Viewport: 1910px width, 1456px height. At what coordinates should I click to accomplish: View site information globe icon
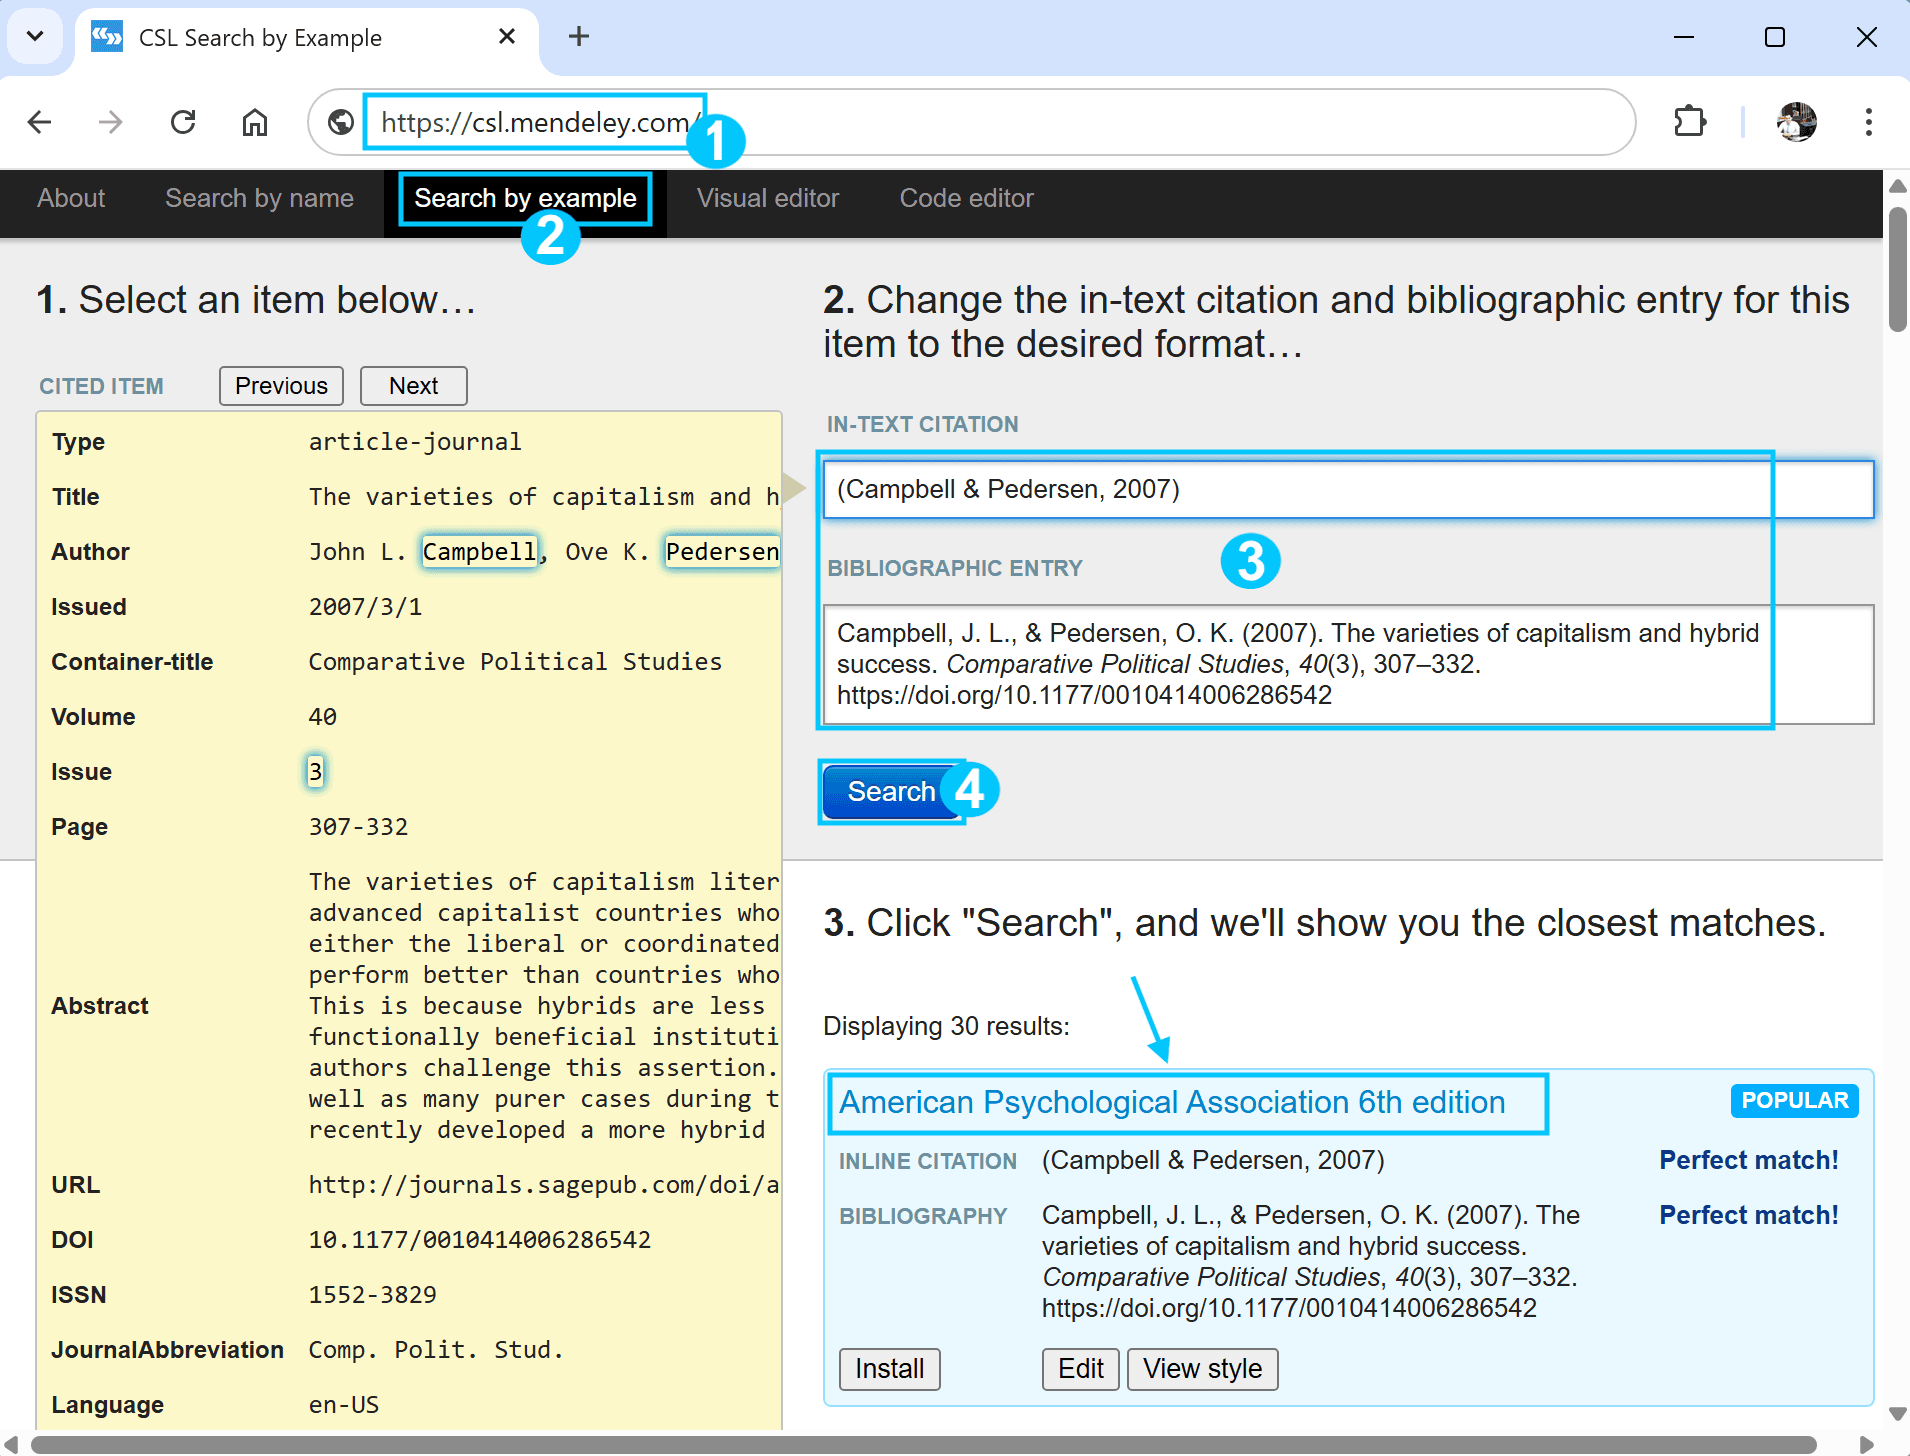tap(341, 122)
